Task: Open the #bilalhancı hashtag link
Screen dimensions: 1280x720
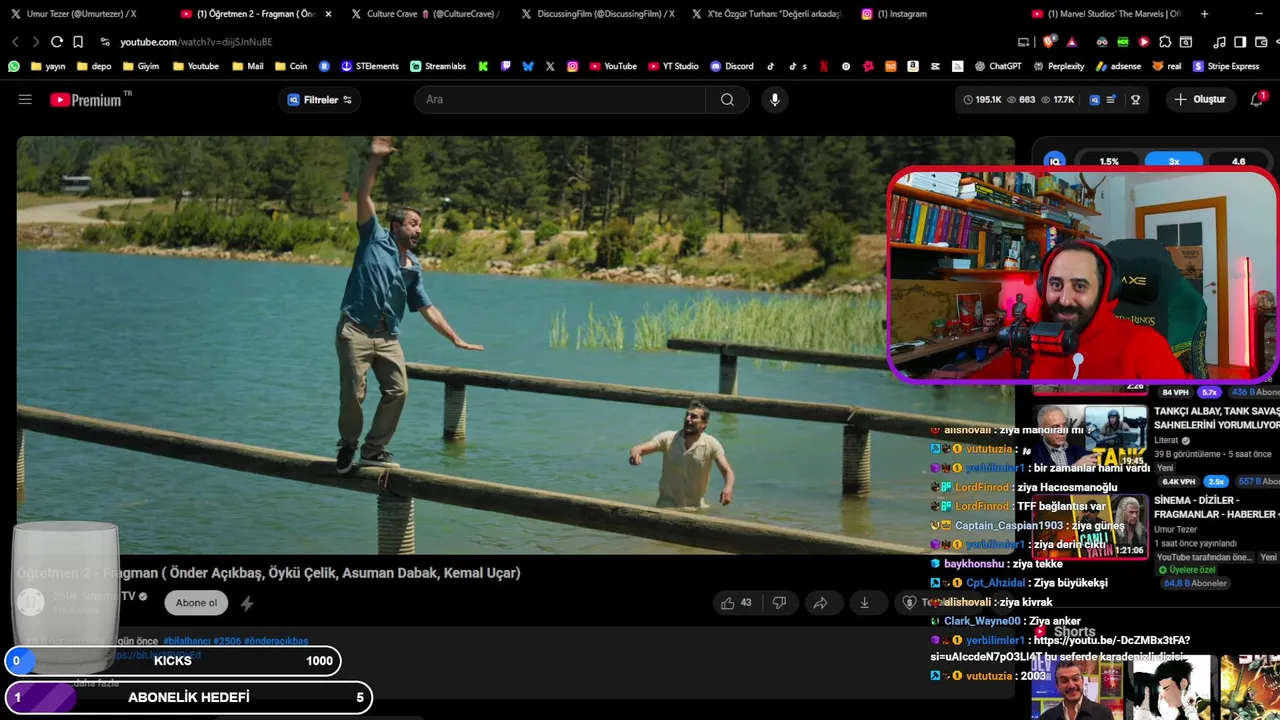Action: pyautogui.click(x=186, y=641)
